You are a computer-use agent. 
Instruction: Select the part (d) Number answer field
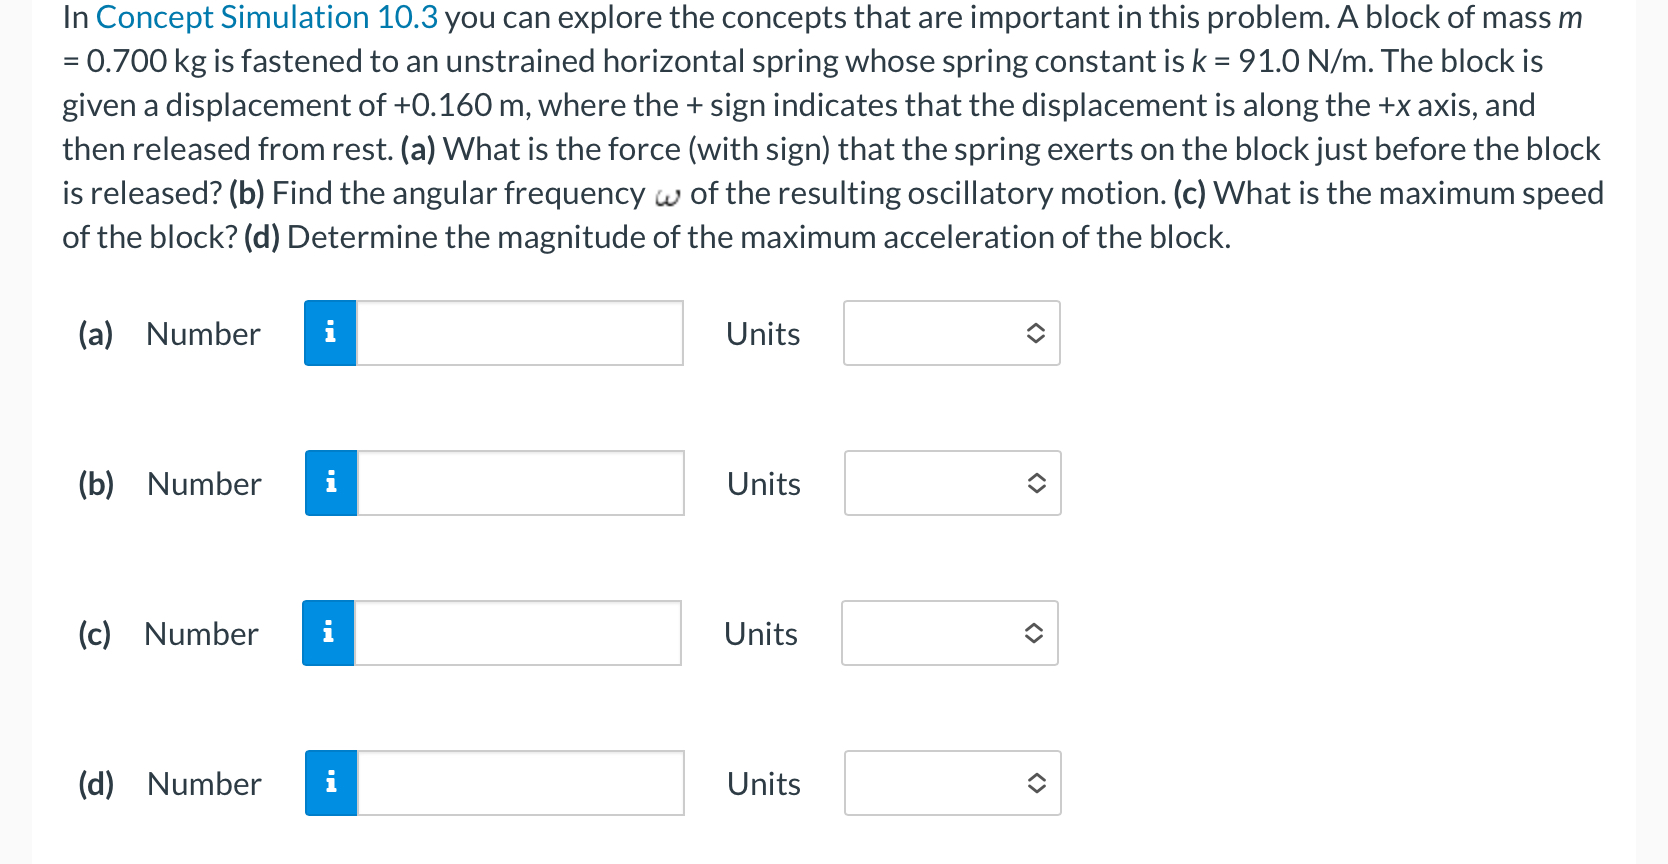click(x=521, y=783)
